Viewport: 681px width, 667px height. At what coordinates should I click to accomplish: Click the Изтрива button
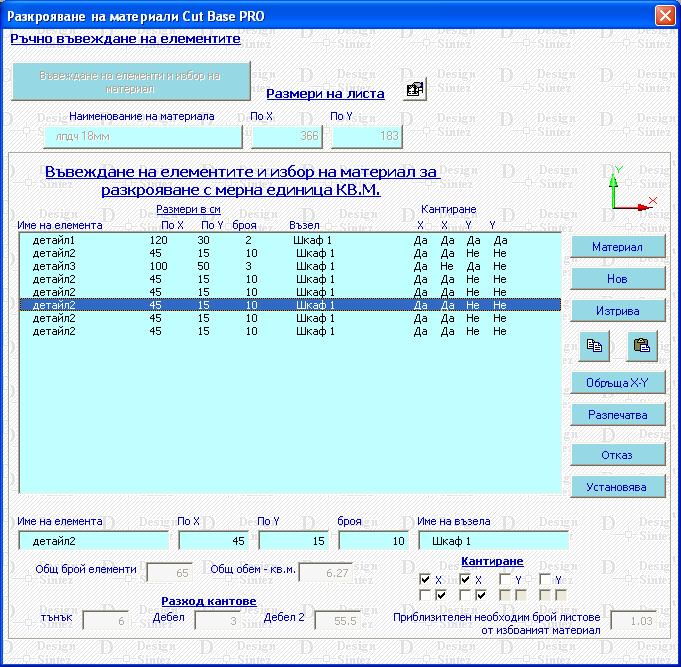pyautogui.click(x=618, y=311)
